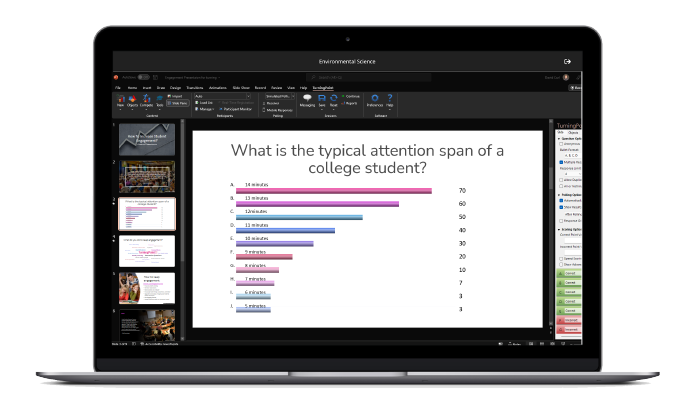
Task: Click the Reset session icon
Action: point(333,99)
